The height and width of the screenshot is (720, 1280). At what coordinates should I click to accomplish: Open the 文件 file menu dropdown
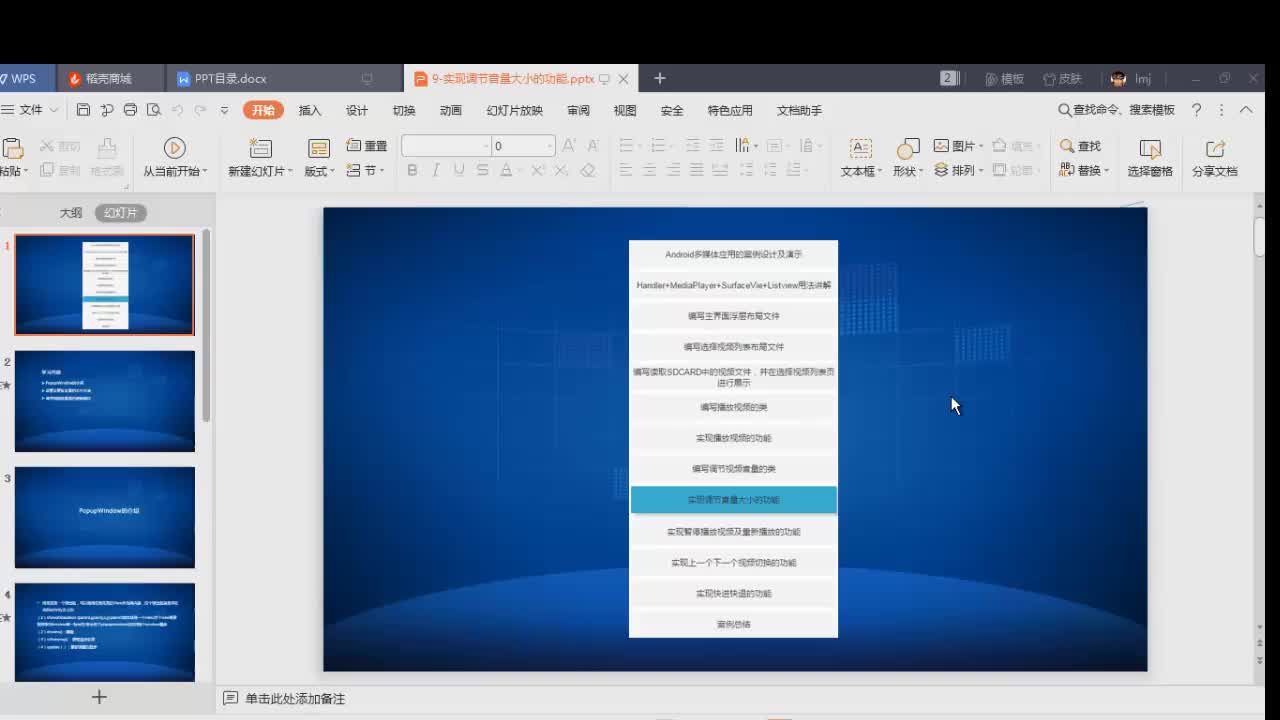tap(31, 110)
